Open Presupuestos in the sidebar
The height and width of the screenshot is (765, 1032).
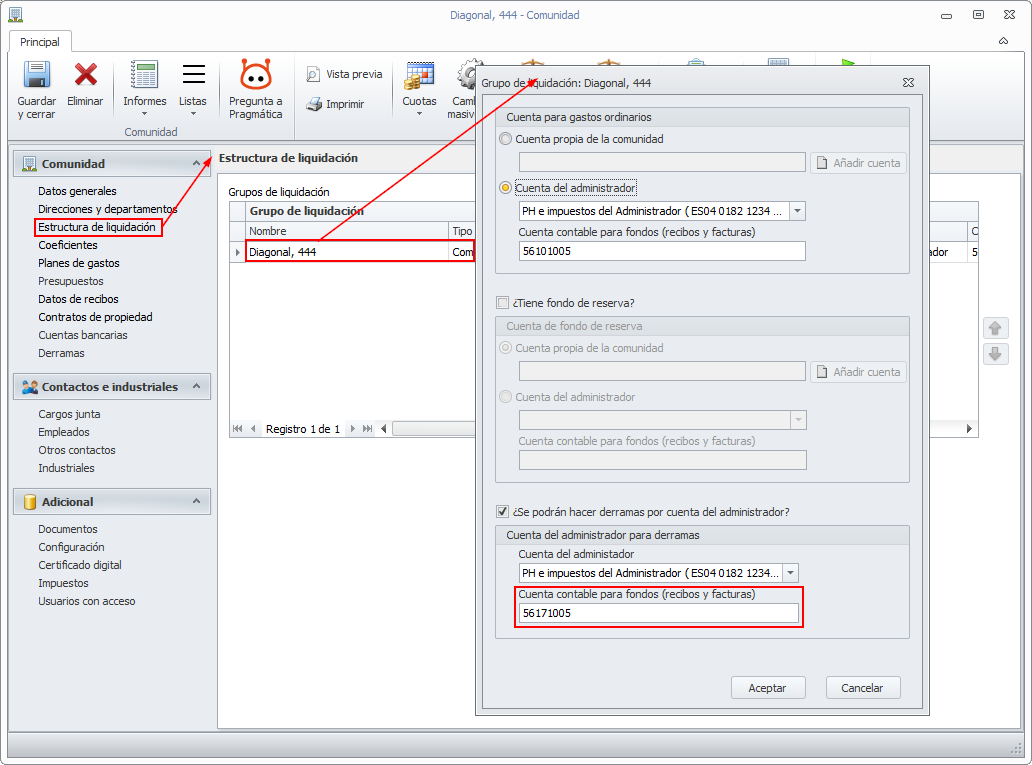coord(71,281)
